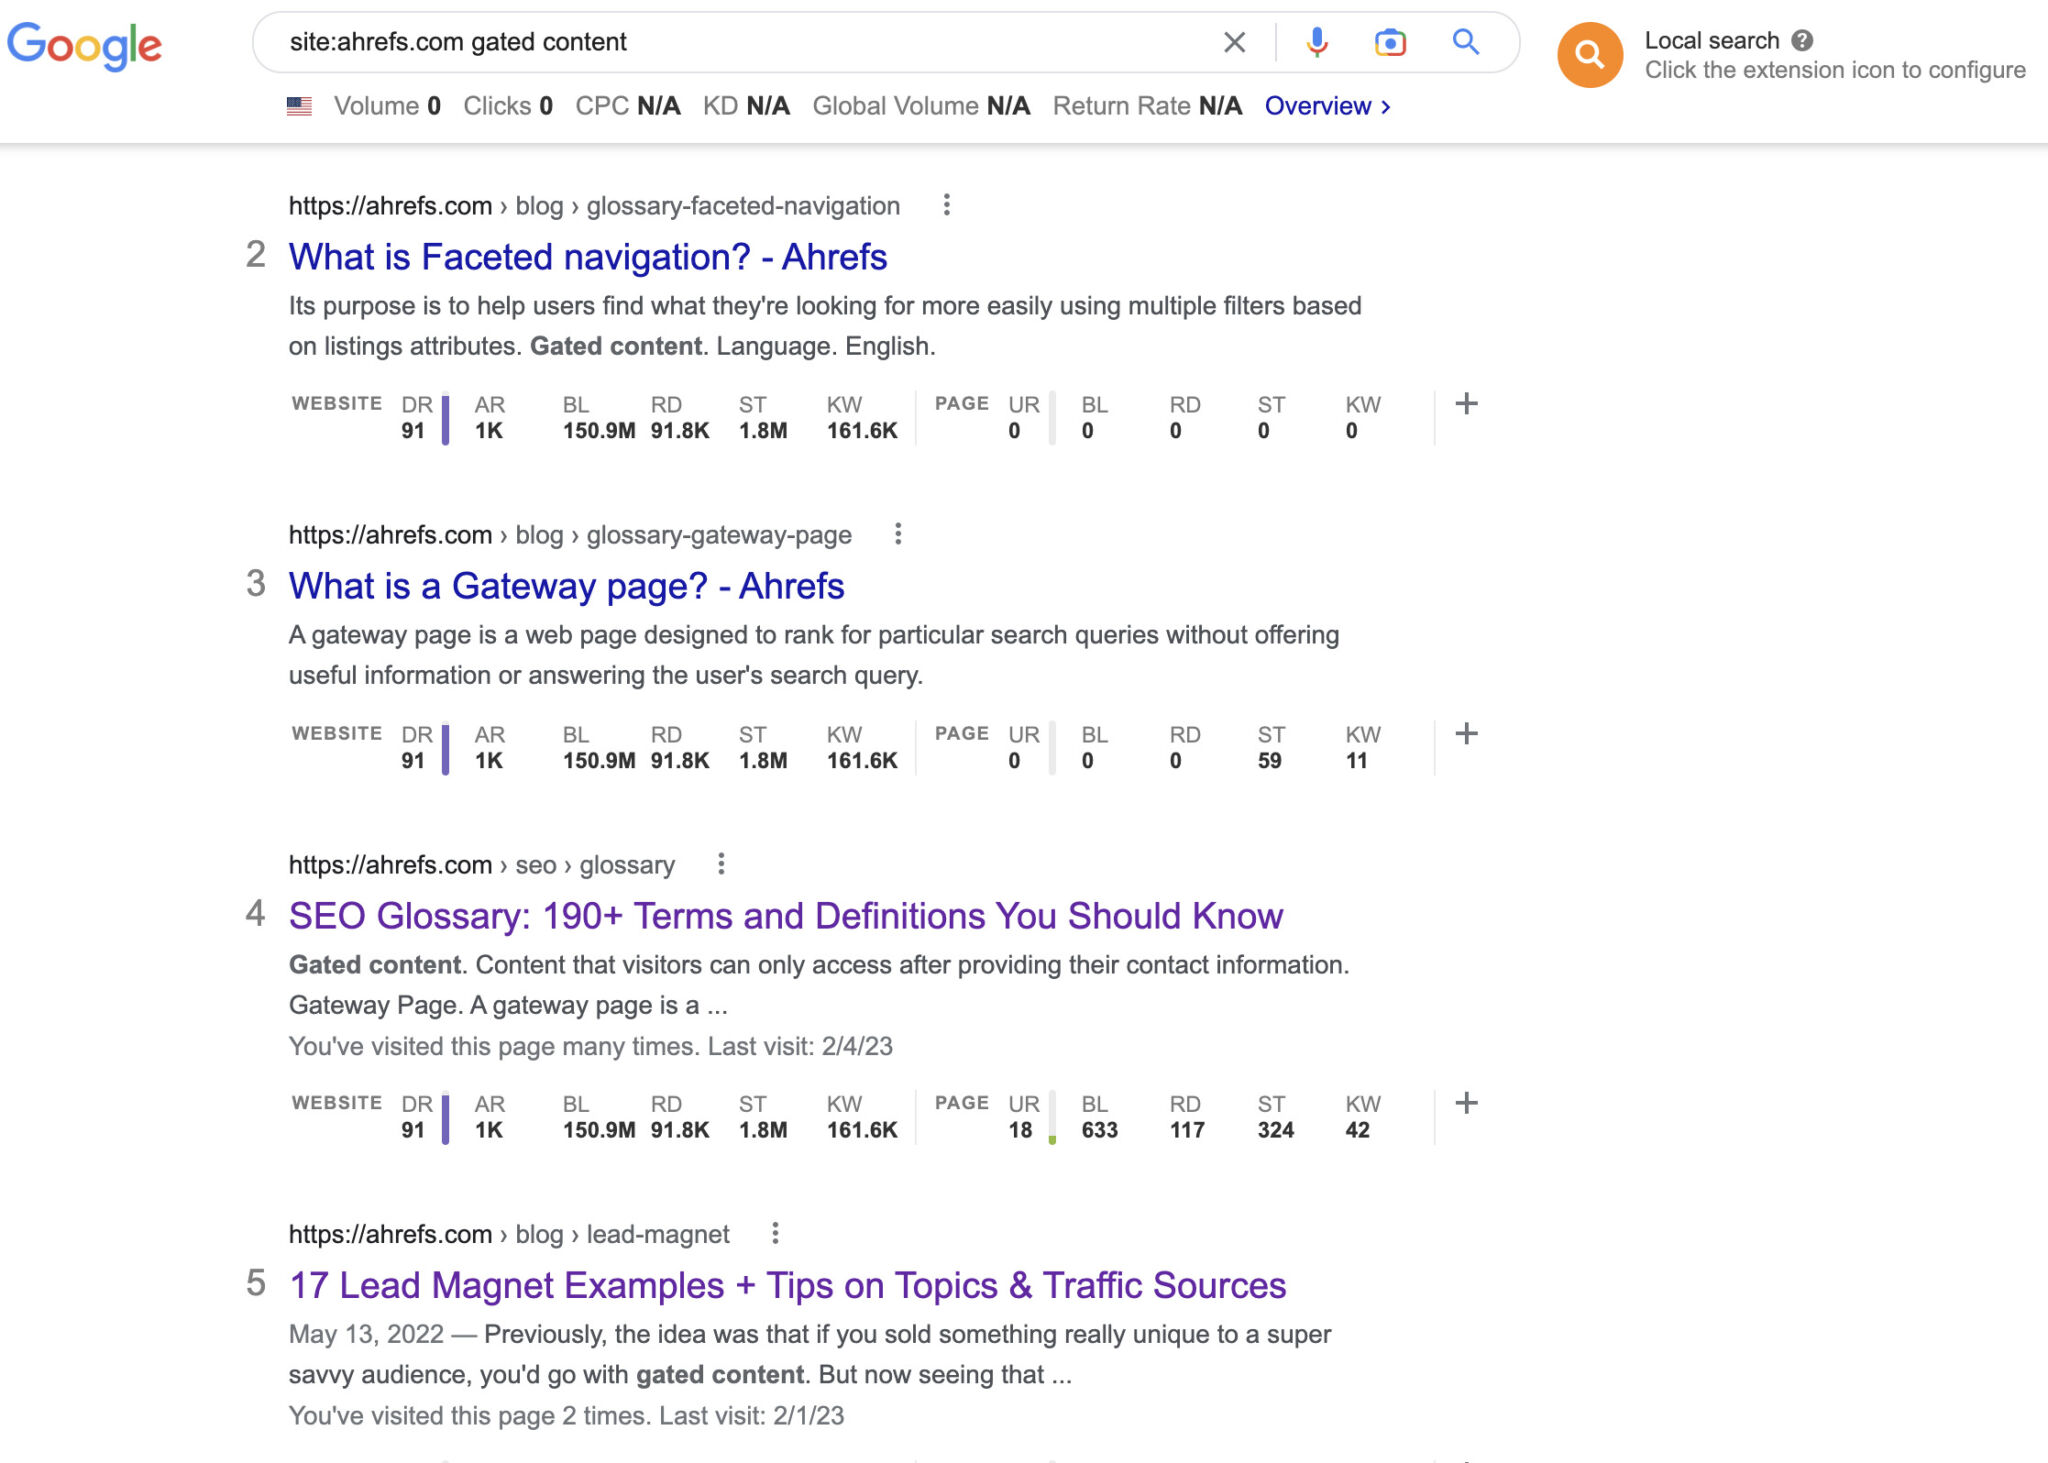Click page RD value 117
The height and width of the screenshot is (1463, 2048).
tap(1187, 1130)
